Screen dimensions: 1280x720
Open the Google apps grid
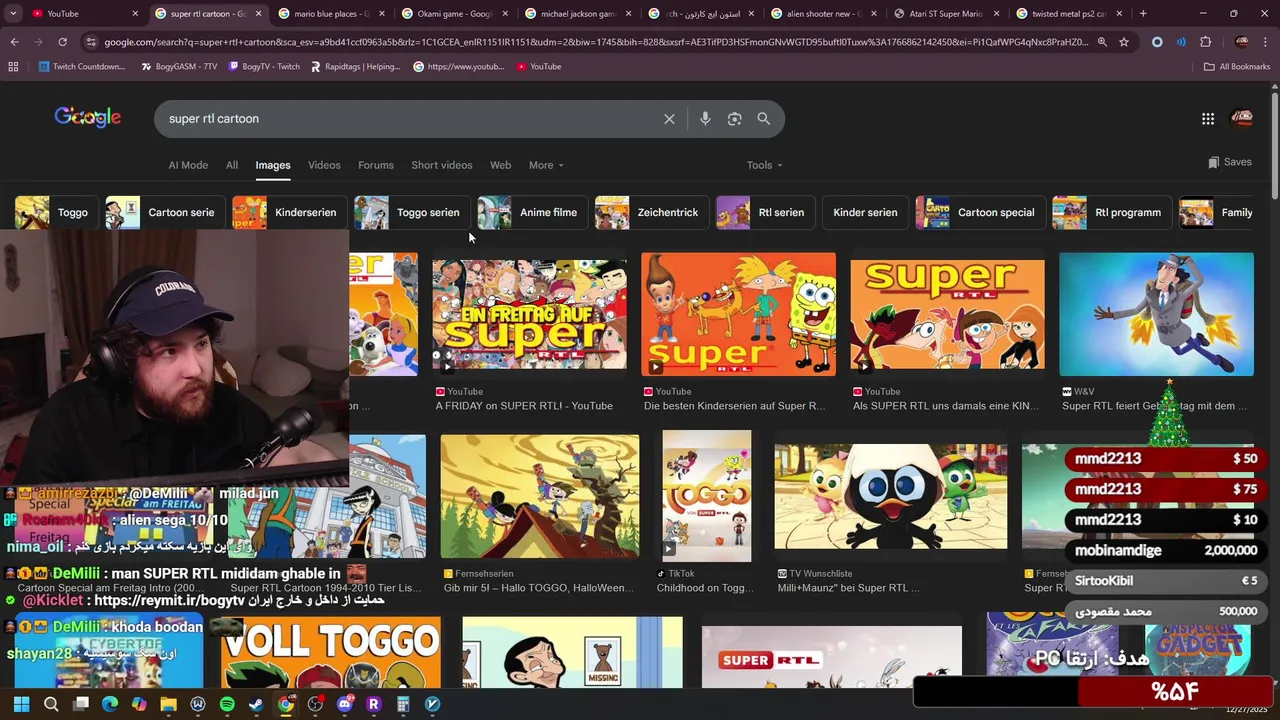pyautogui.click(x=1208, y=119)
